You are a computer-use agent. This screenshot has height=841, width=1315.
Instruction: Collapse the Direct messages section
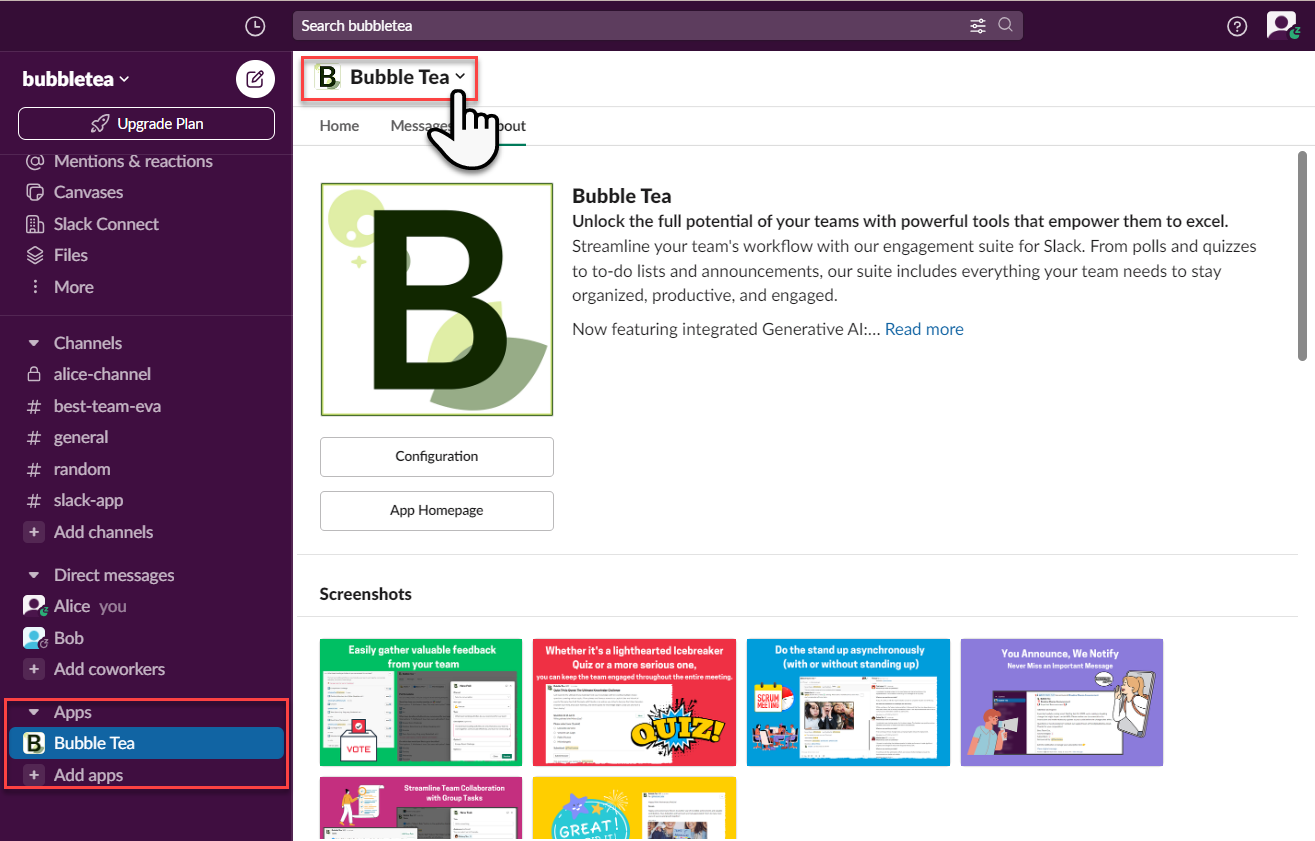[x=34, y=575]
